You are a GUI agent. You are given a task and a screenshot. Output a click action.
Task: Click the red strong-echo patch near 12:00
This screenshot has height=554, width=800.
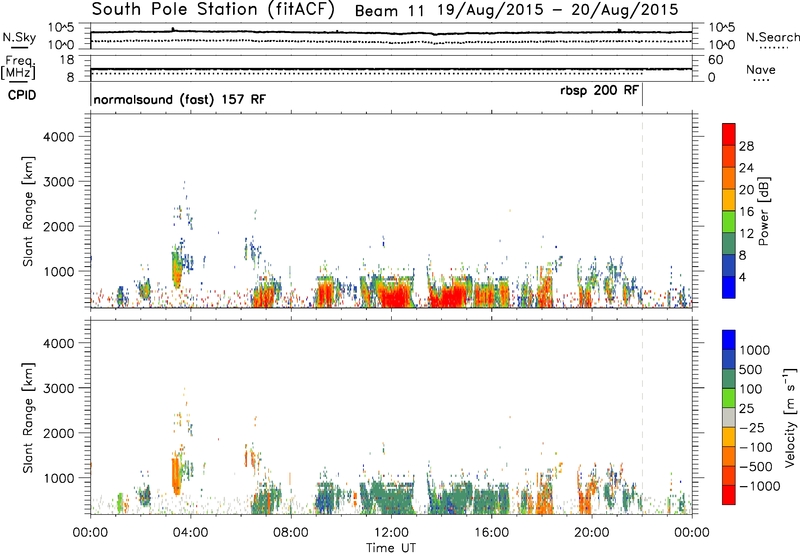395,297
